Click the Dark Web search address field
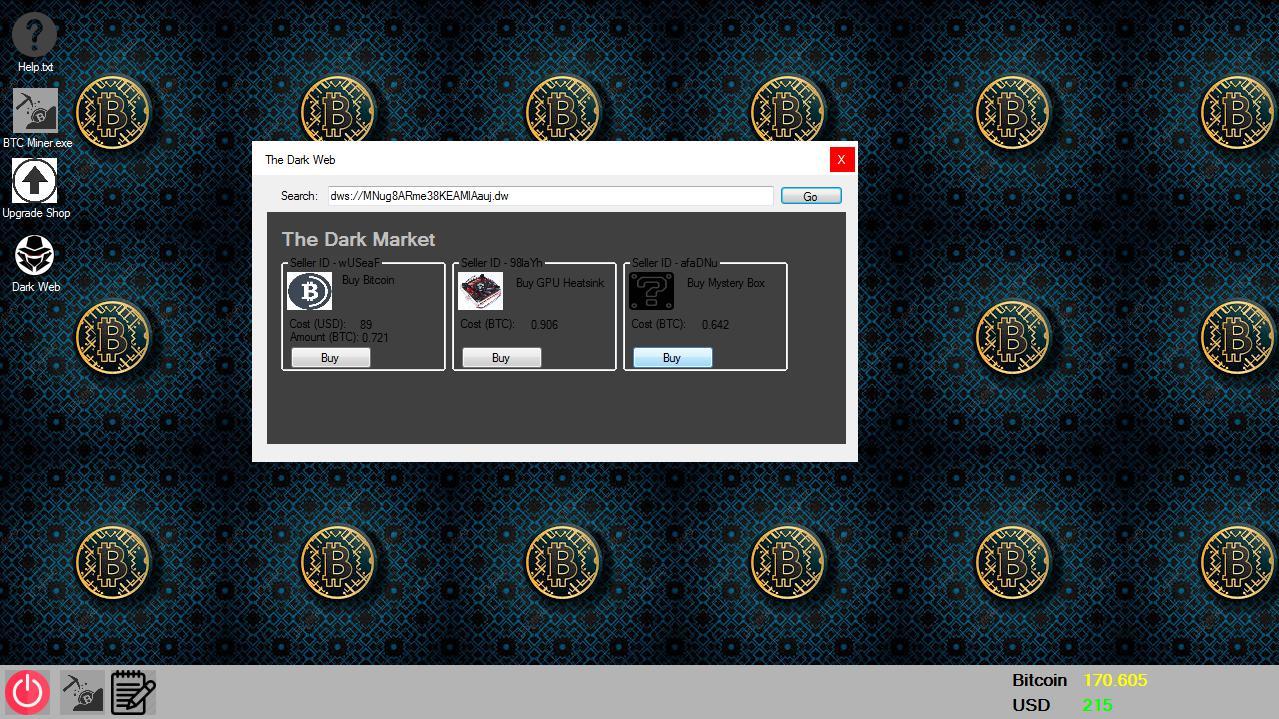Viewport: 1279px width, 719px height. point(550,196)
